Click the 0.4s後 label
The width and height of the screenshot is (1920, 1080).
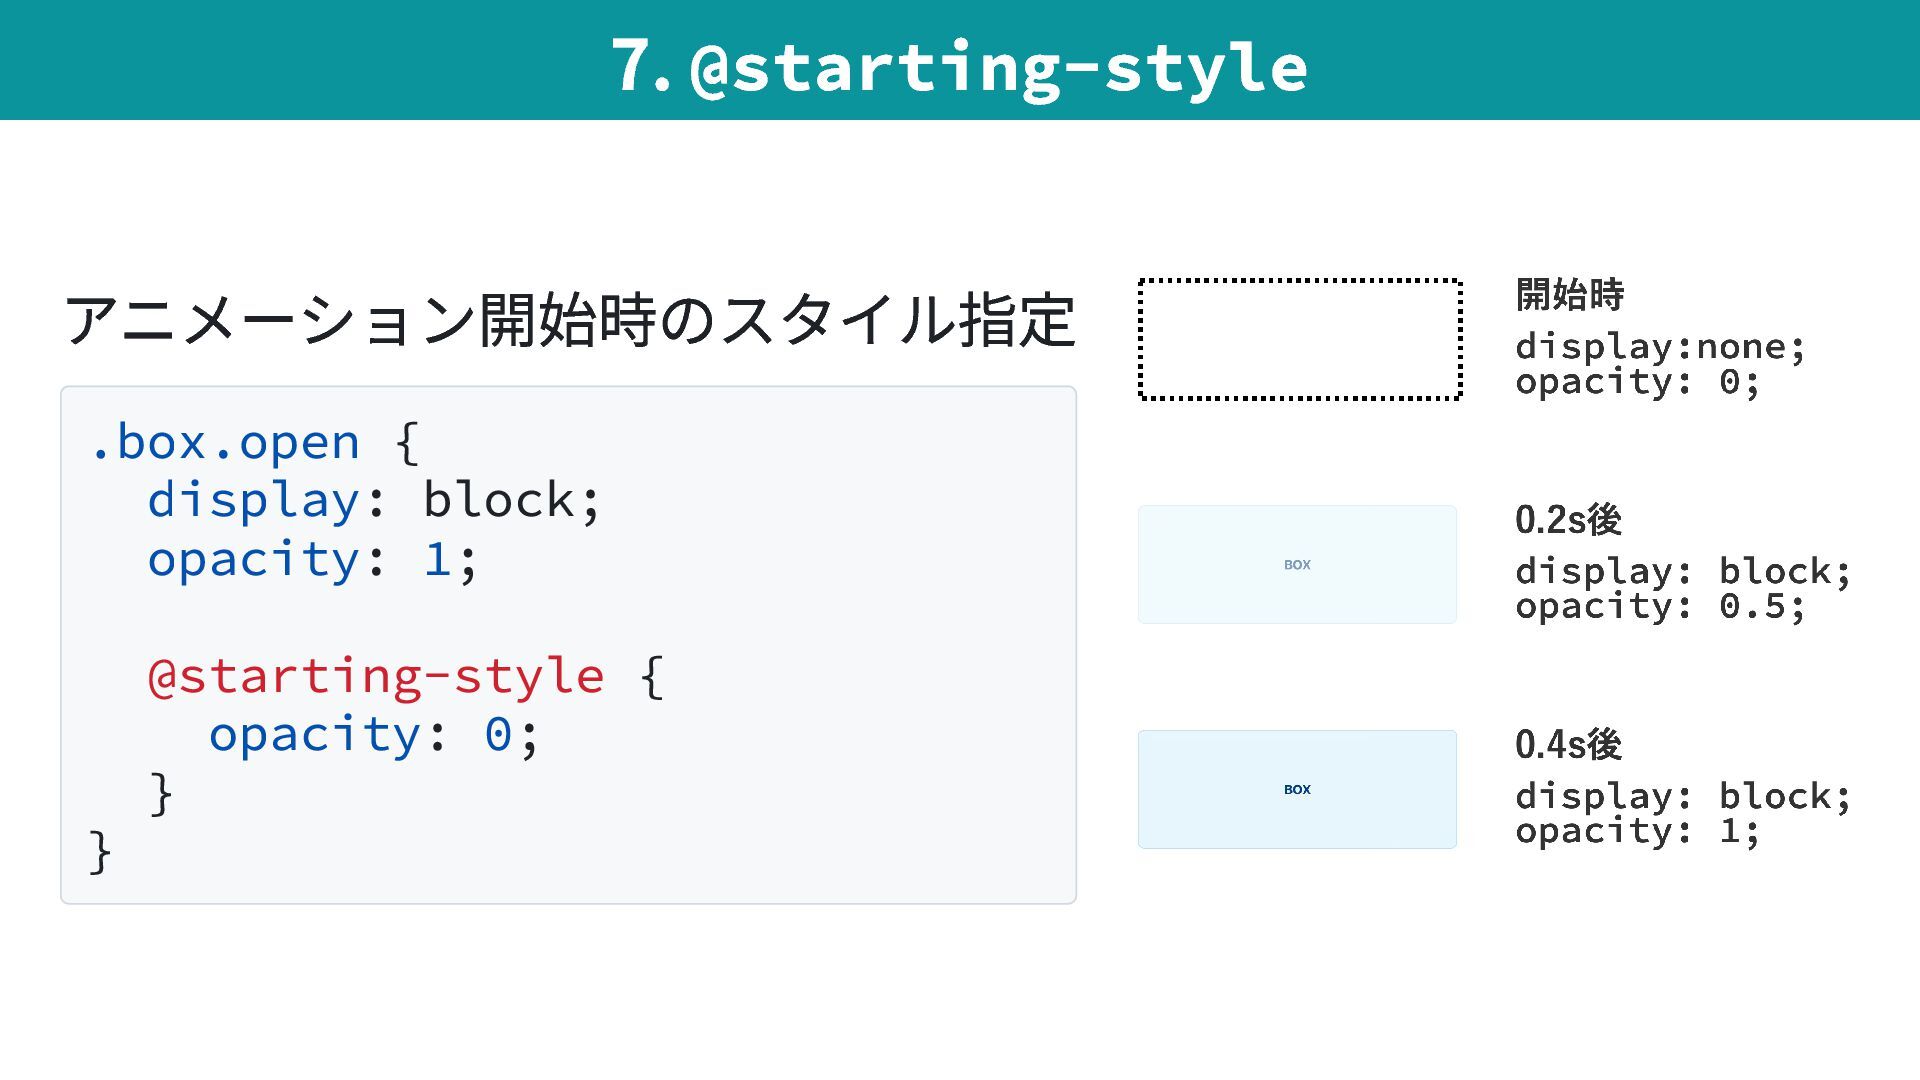coord(1568,745)
